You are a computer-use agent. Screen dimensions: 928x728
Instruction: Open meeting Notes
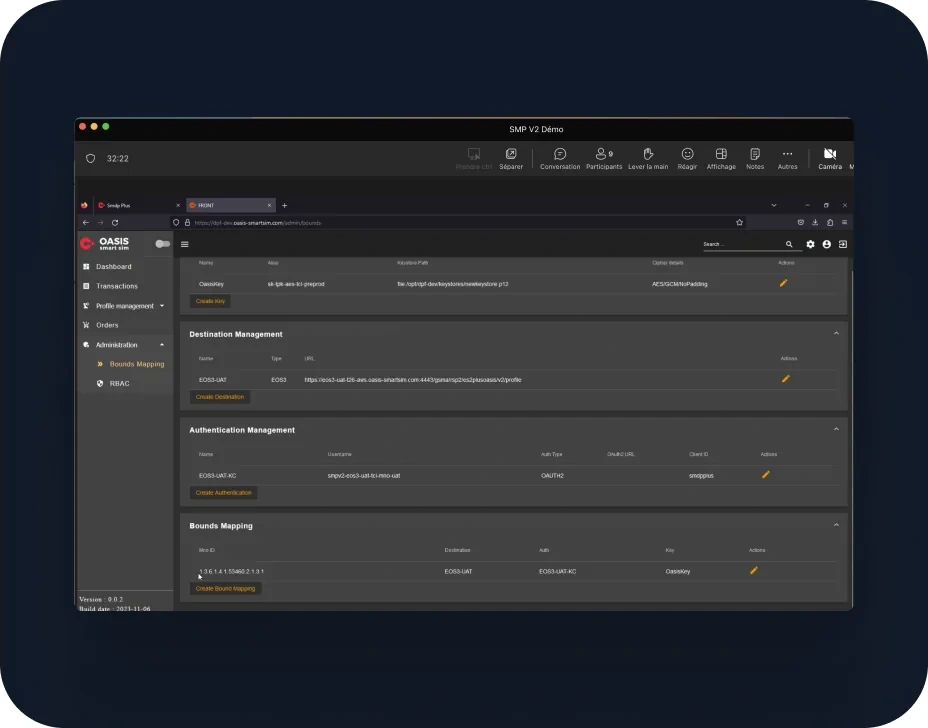(755, 159)
